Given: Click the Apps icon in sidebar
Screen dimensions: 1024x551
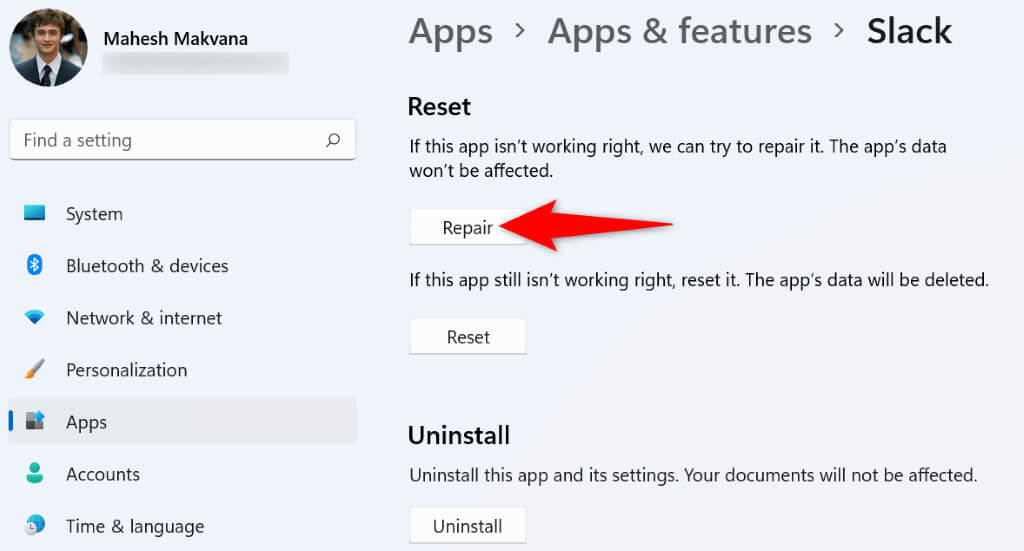Looking at the screenshot, I should [x=35, y=422].
